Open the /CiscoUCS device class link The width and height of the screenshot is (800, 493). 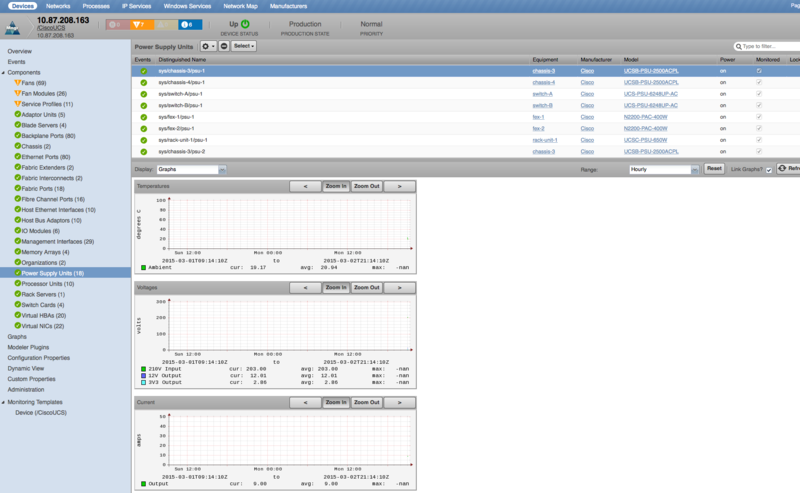tap(51, 28)
